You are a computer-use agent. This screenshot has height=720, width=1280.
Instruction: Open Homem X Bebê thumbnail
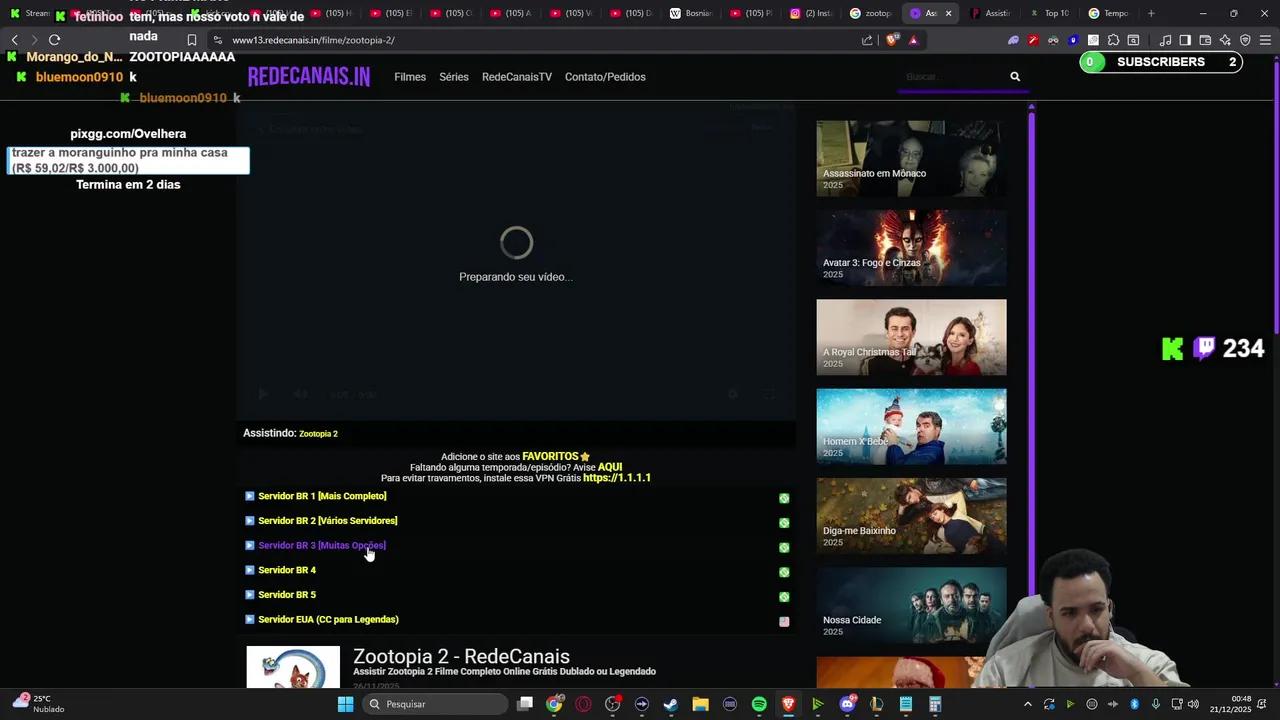(x=911, y=426)
